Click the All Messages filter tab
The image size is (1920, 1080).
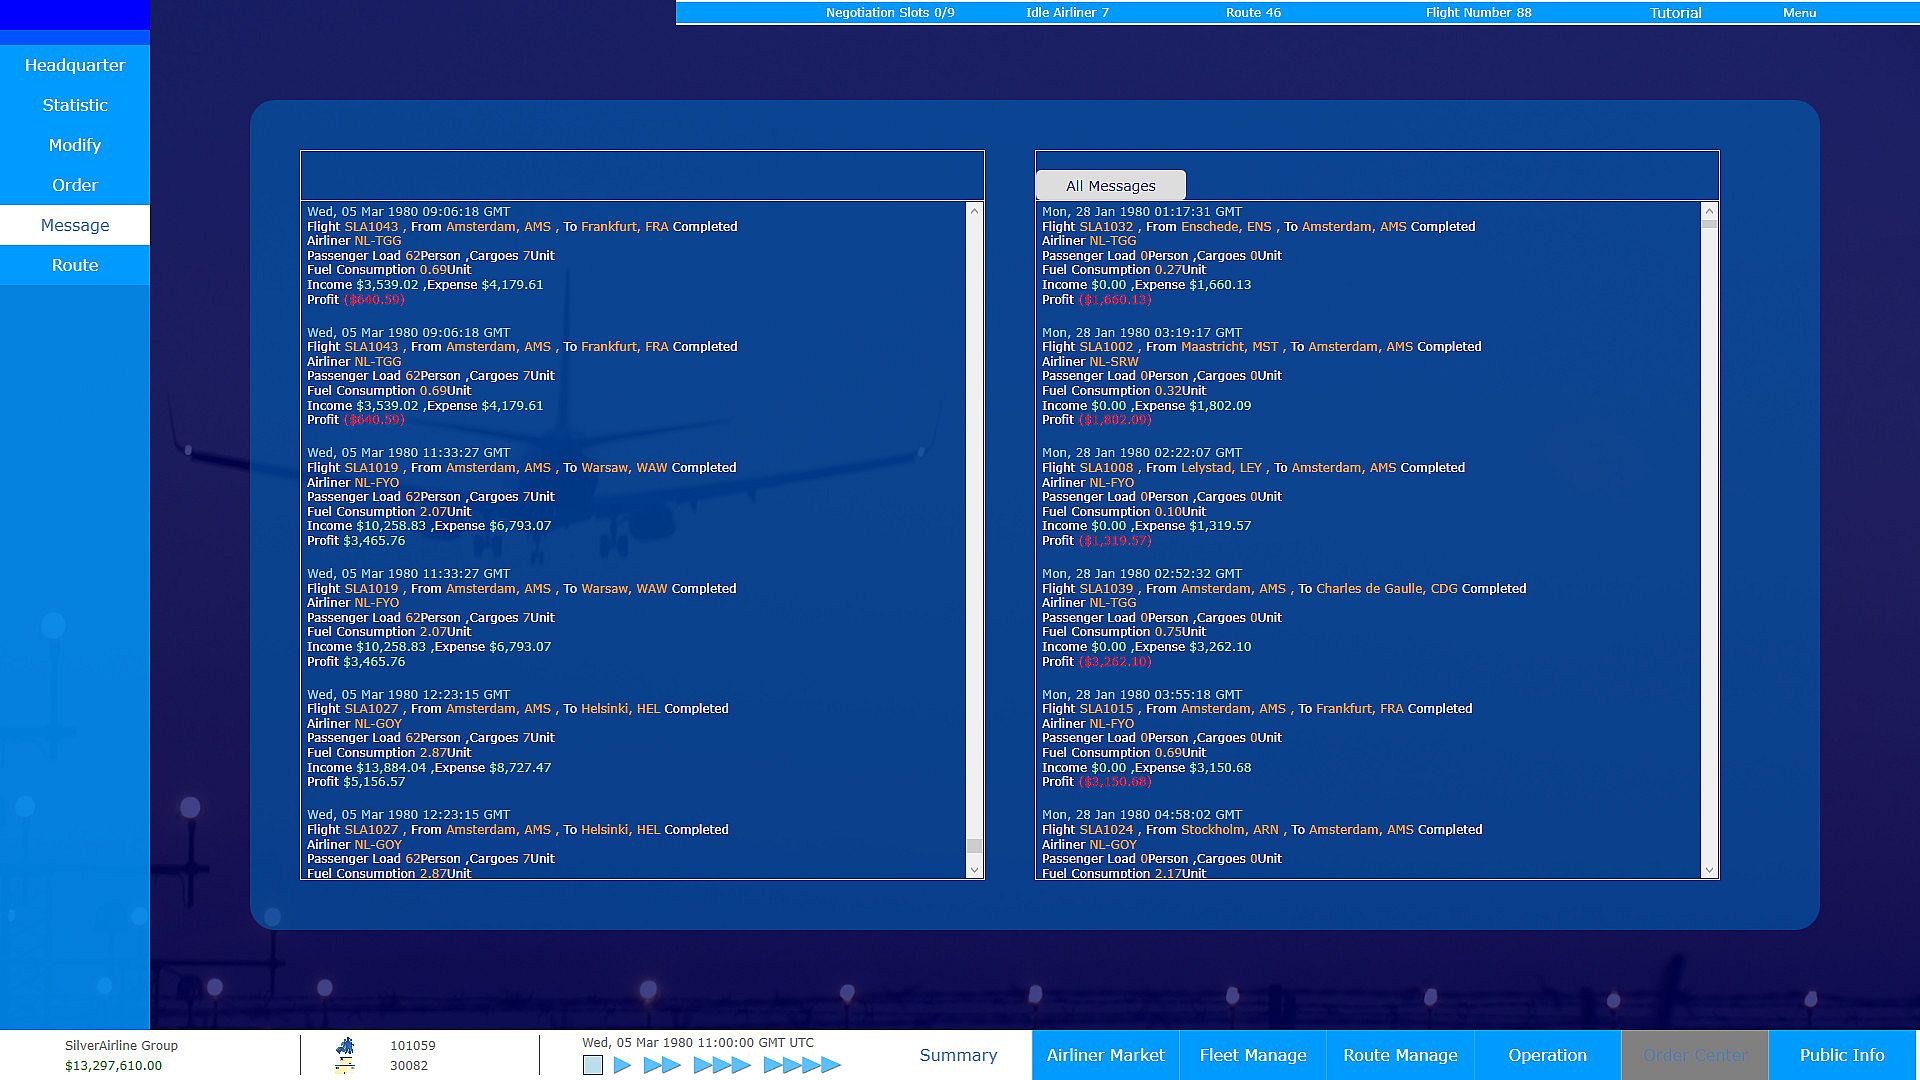1110,186
